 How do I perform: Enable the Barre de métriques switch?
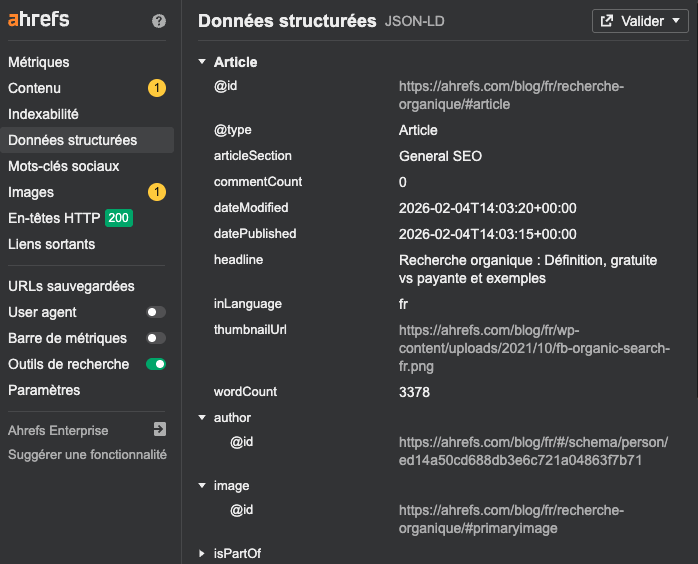[x=156, y=338]
